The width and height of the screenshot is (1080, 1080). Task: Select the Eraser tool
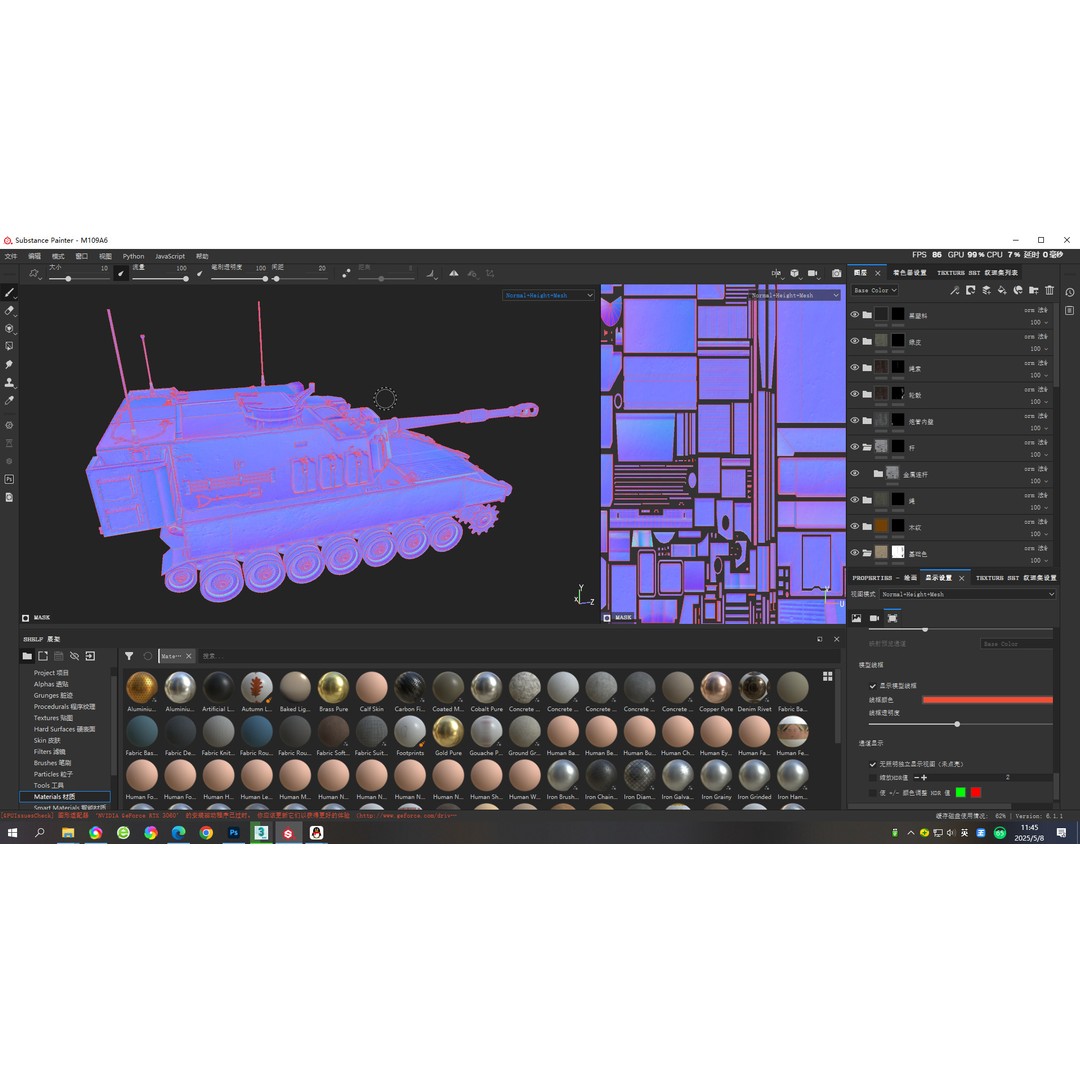coord(10,311)
